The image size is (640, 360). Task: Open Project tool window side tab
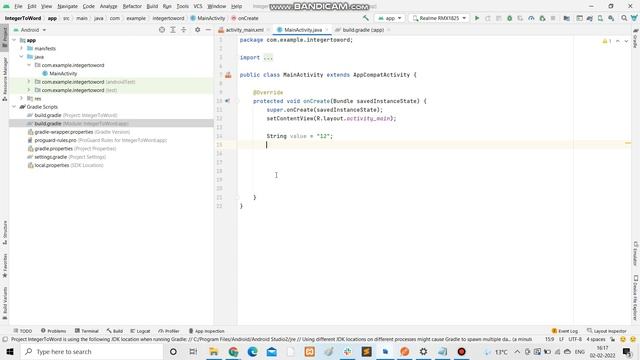click(x=4, y=37)
